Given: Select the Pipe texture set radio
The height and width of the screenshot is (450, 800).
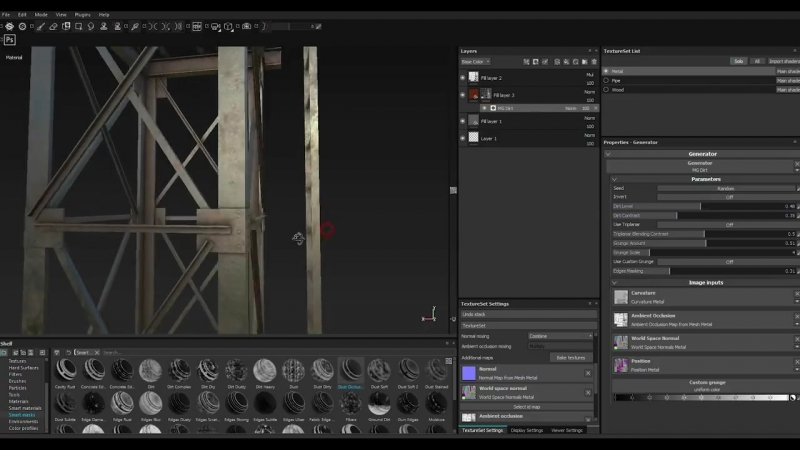Looking at the screenshot, I should (606, 81).
